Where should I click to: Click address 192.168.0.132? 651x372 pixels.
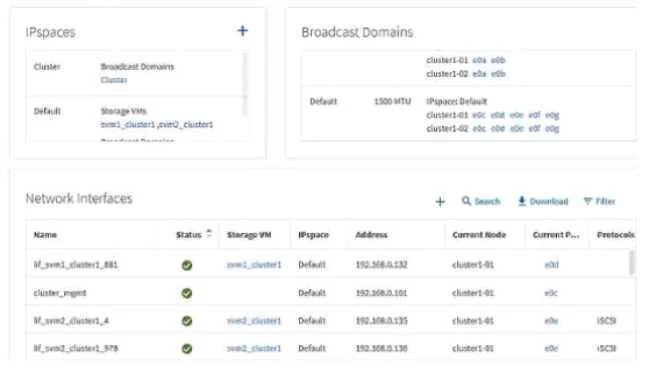pos(382,265)
